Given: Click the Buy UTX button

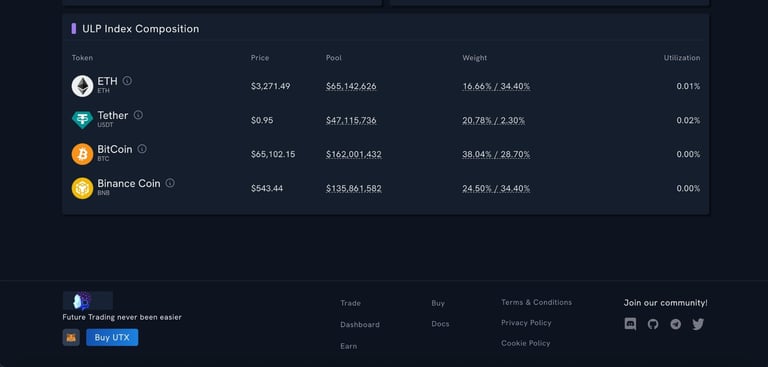Looking at the screenshot, I should (x=112, y=337).
